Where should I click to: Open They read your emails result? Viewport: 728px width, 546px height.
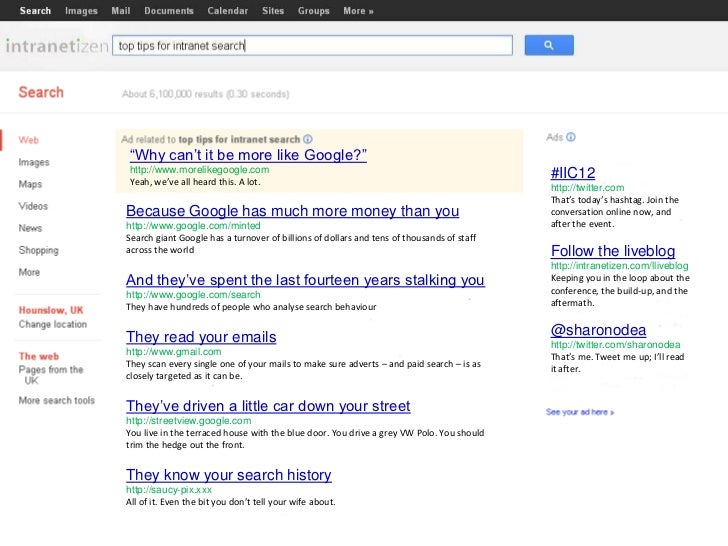tap(201, 337)
